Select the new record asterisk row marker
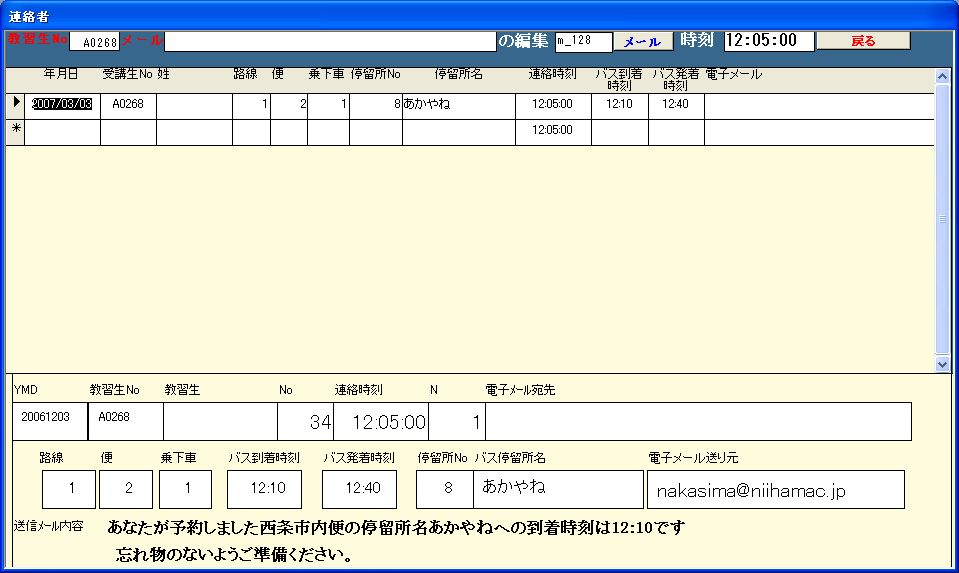959x573 pixels. (15, 130)
